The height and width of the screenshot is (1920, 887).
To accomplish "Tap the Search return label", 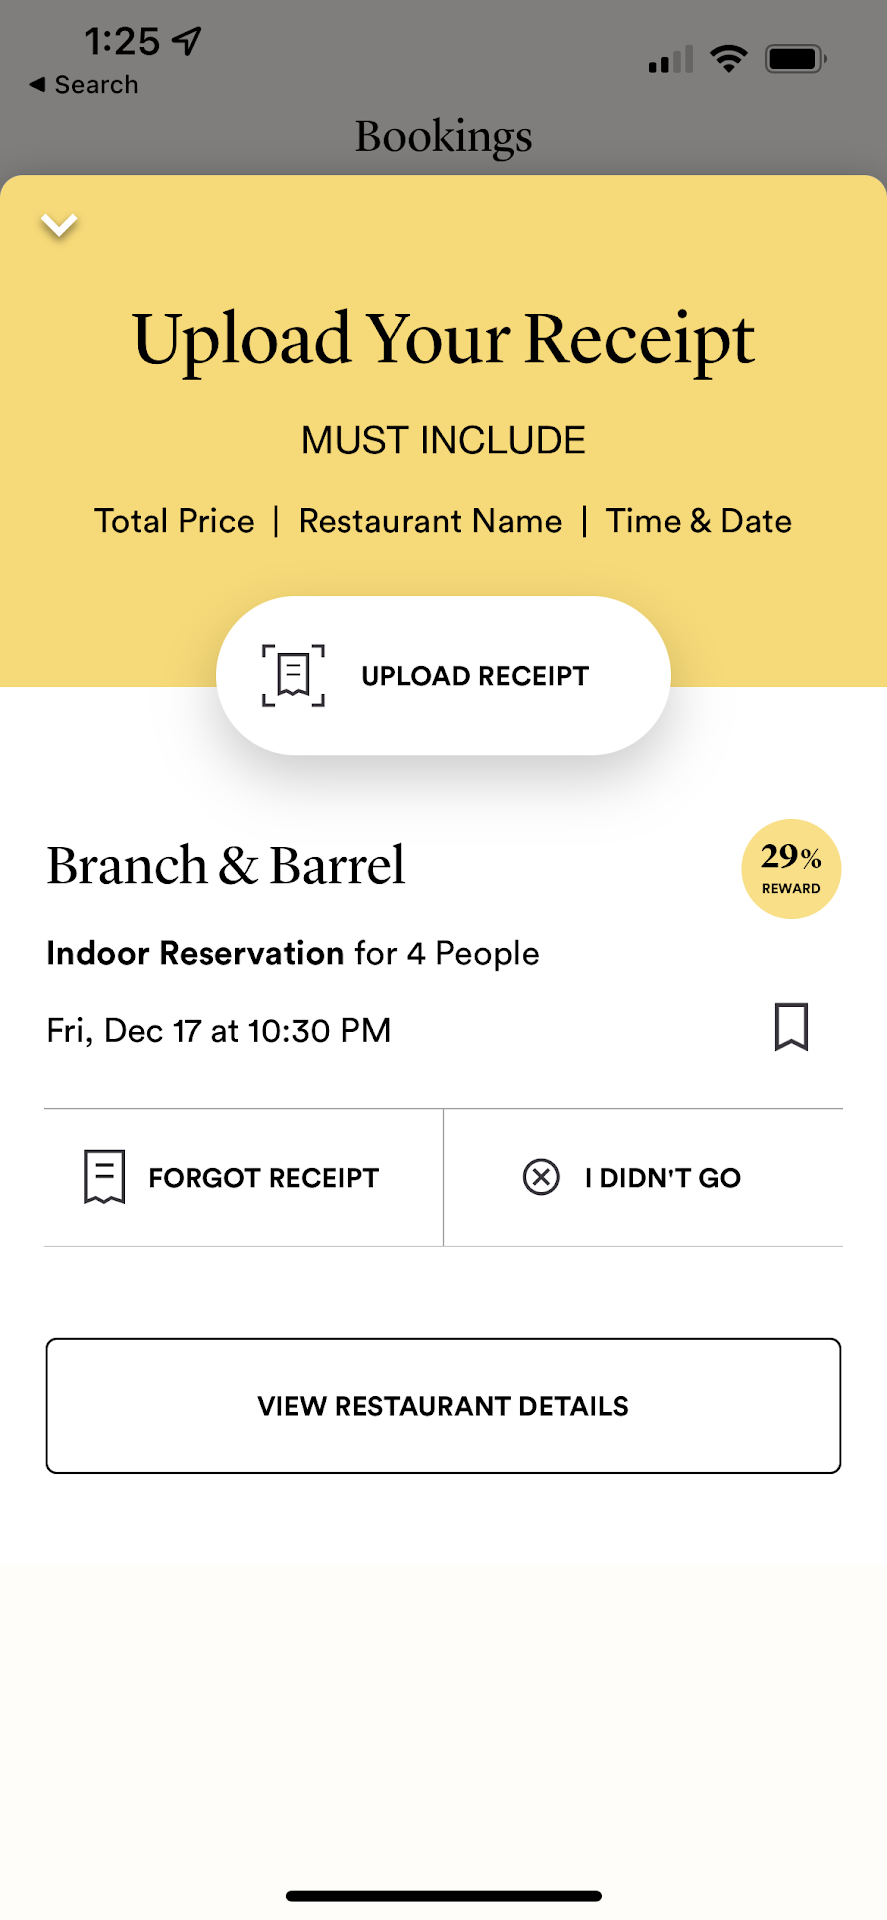I will [x=96, y=85].
